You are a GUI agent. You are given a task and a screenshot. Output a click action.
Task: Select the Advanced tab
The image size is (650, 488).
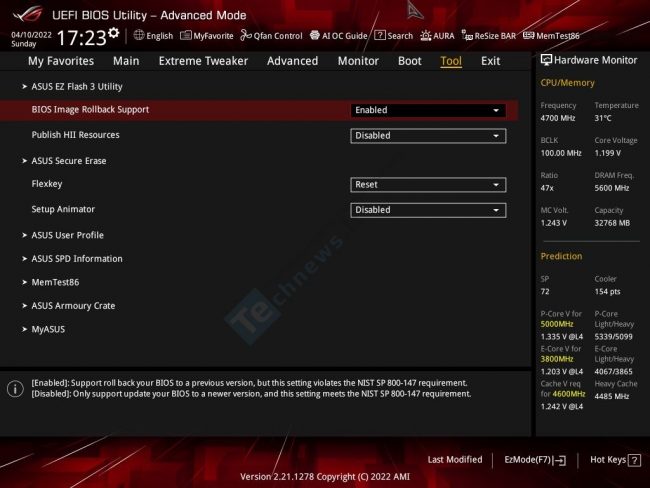click(x=293, y=61)
